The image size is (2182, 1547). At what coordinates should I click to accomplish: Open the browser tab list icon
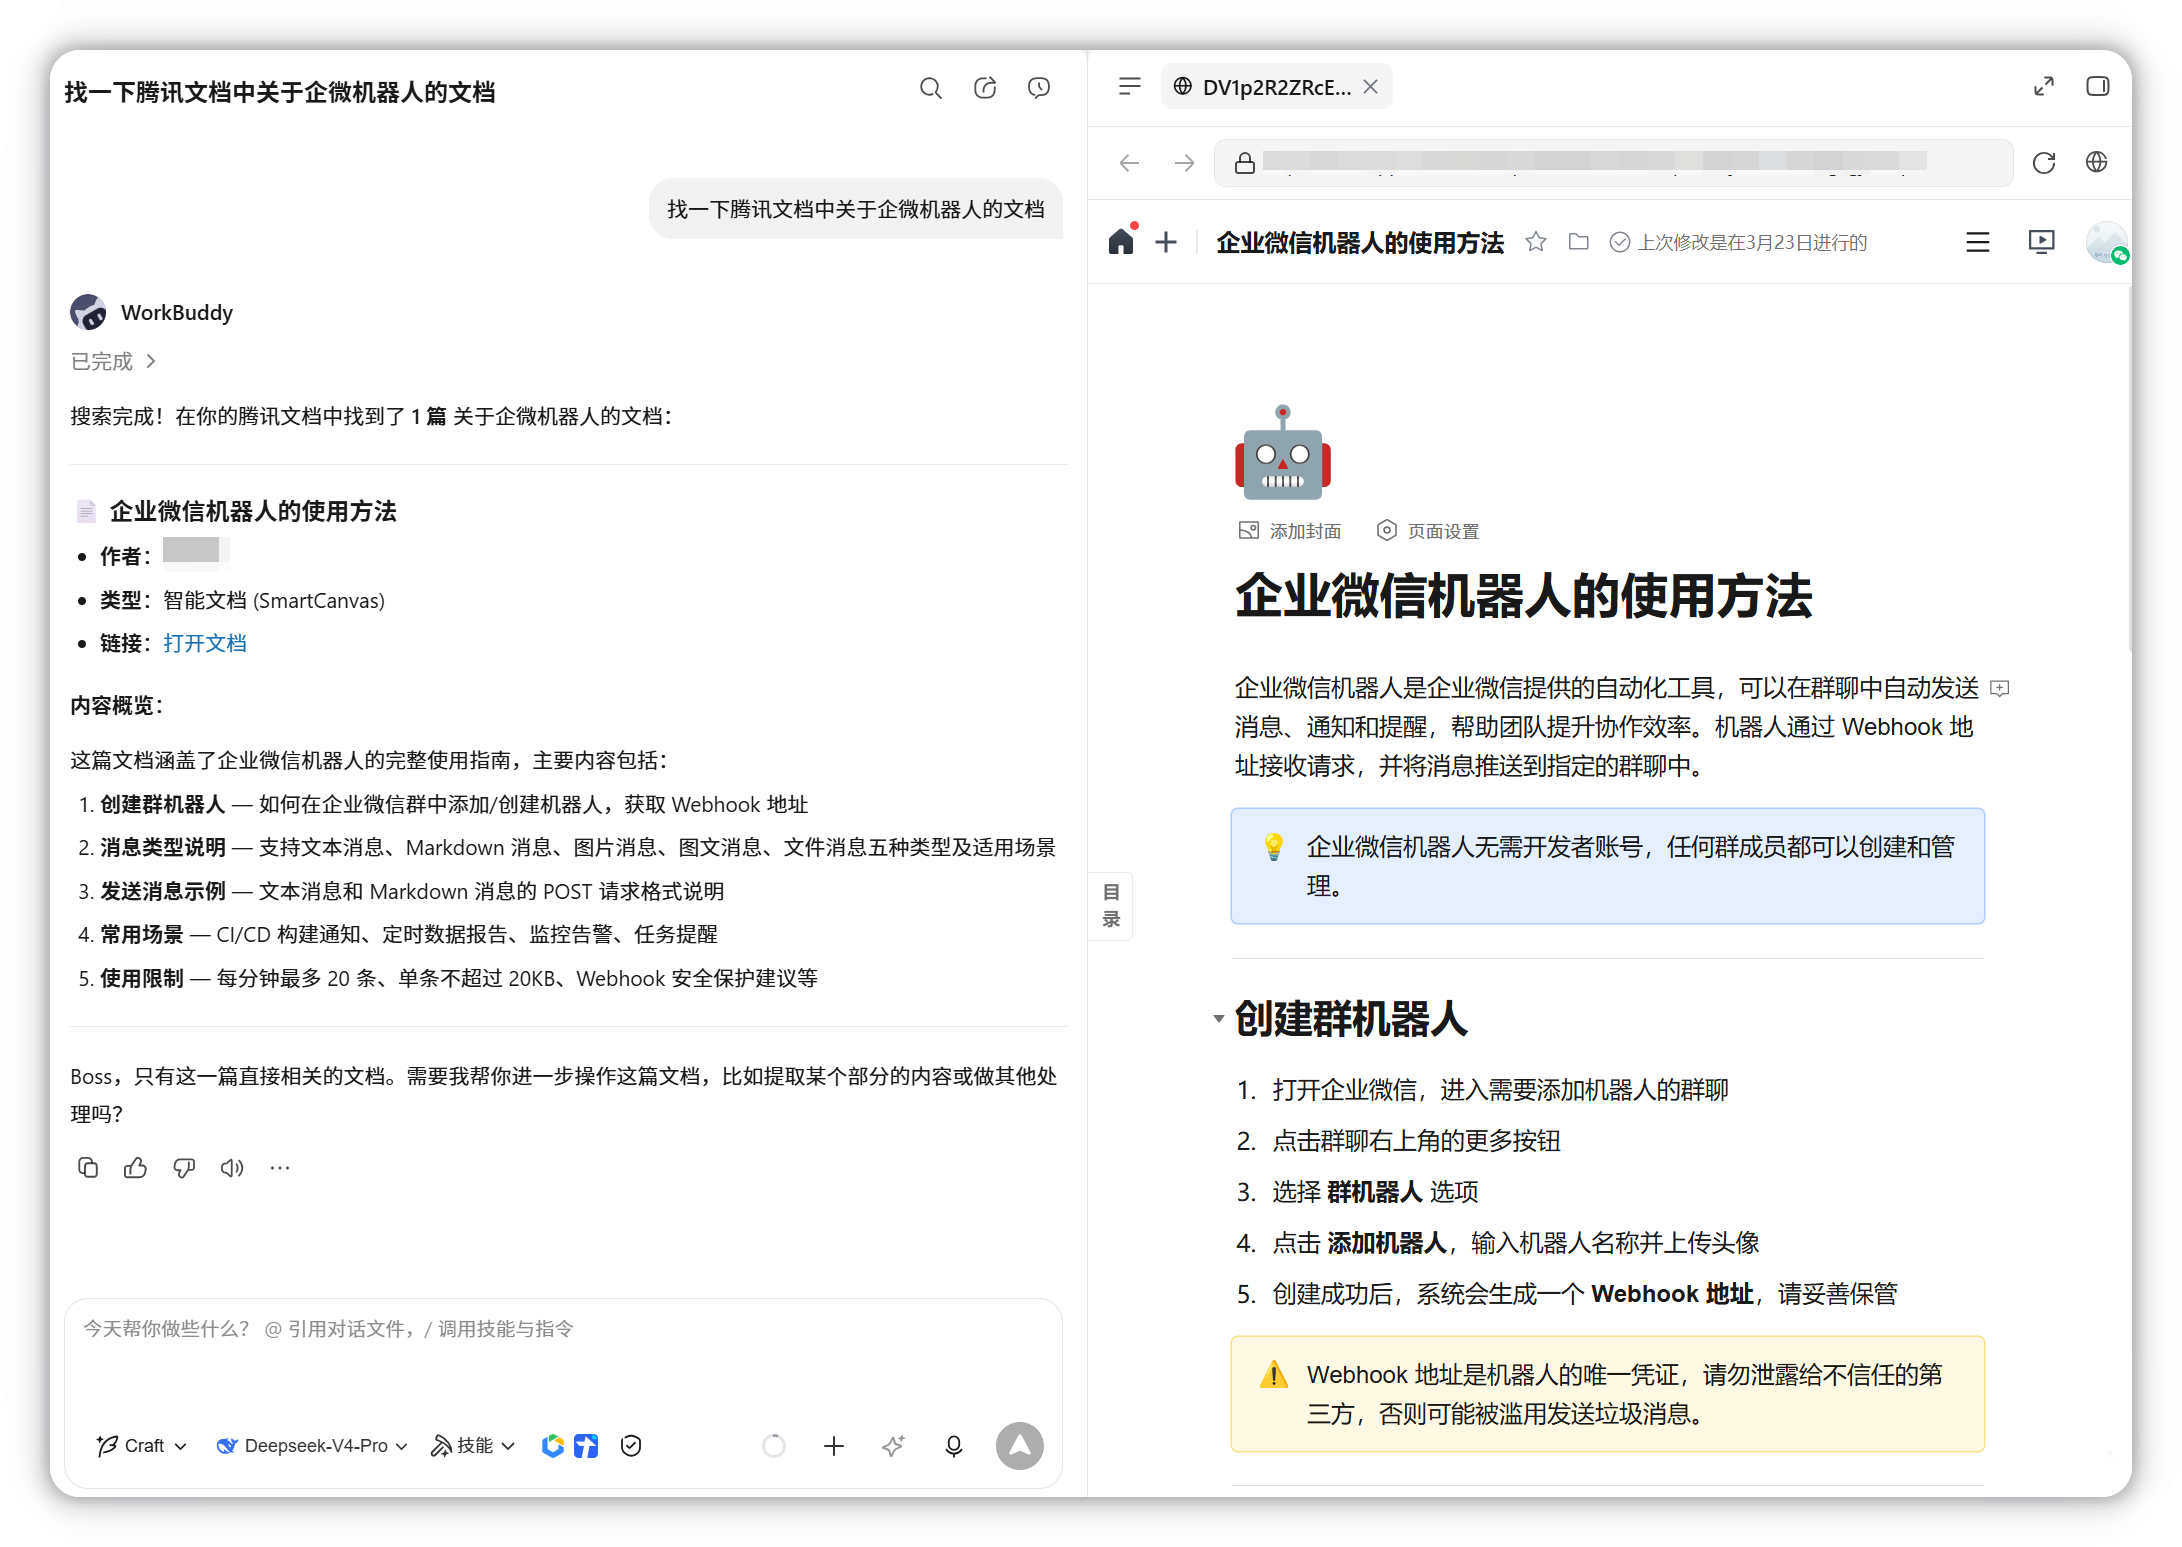click(x=1130, y=87)
